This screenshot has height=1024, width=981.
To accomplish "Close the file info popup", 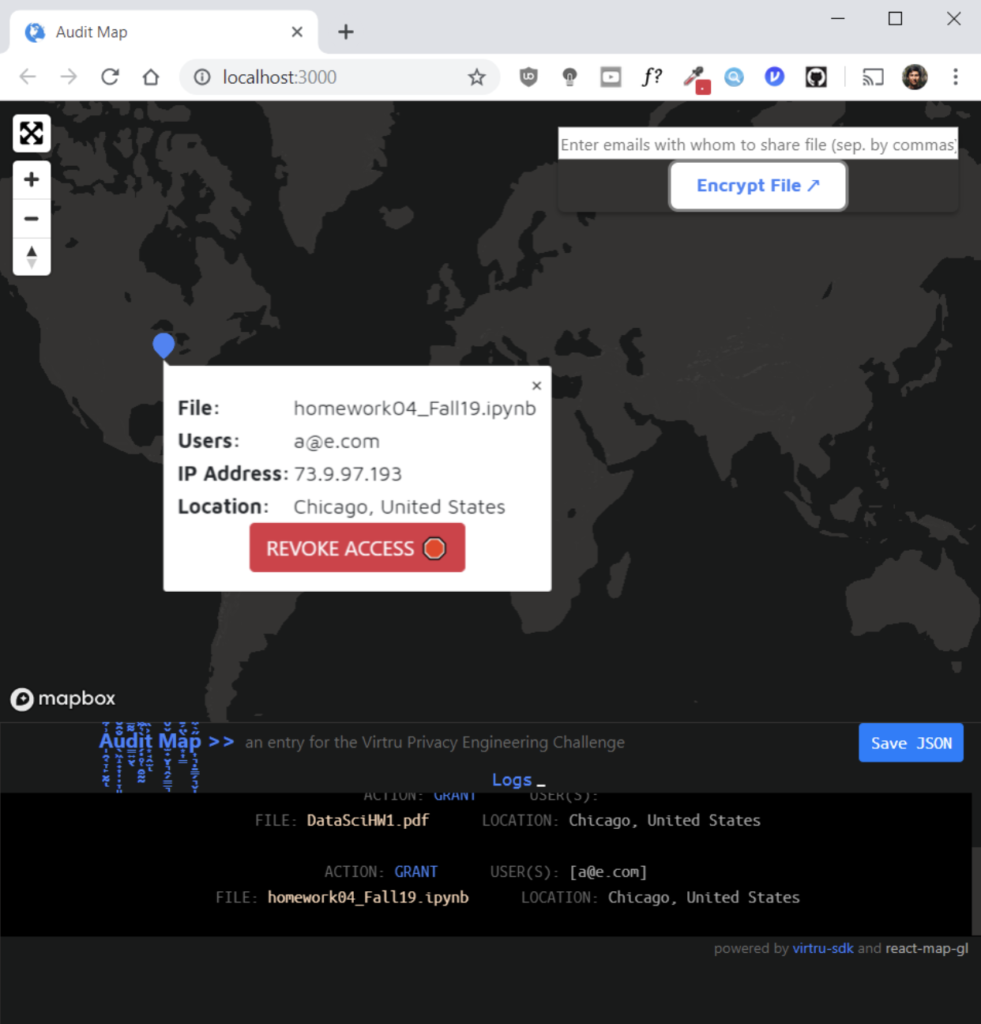I will pyautogui.click(x=536, y=386).
